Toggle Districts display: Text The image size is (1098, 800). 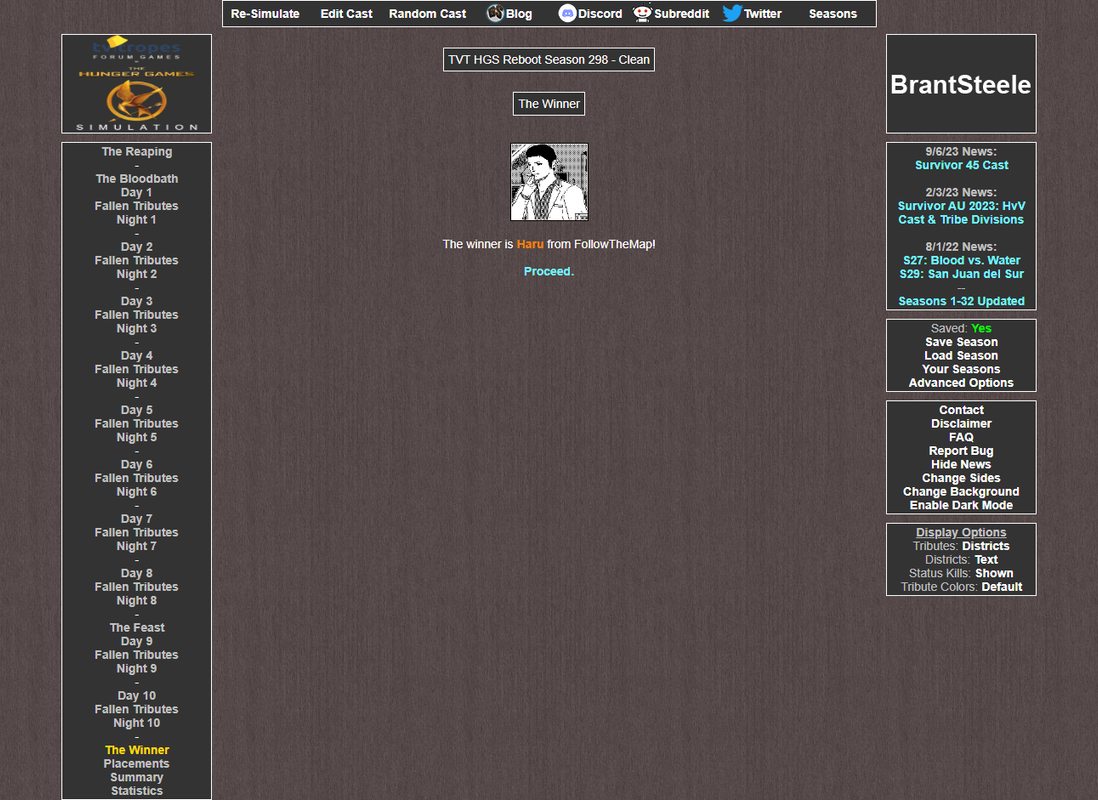tap(986, 560)
